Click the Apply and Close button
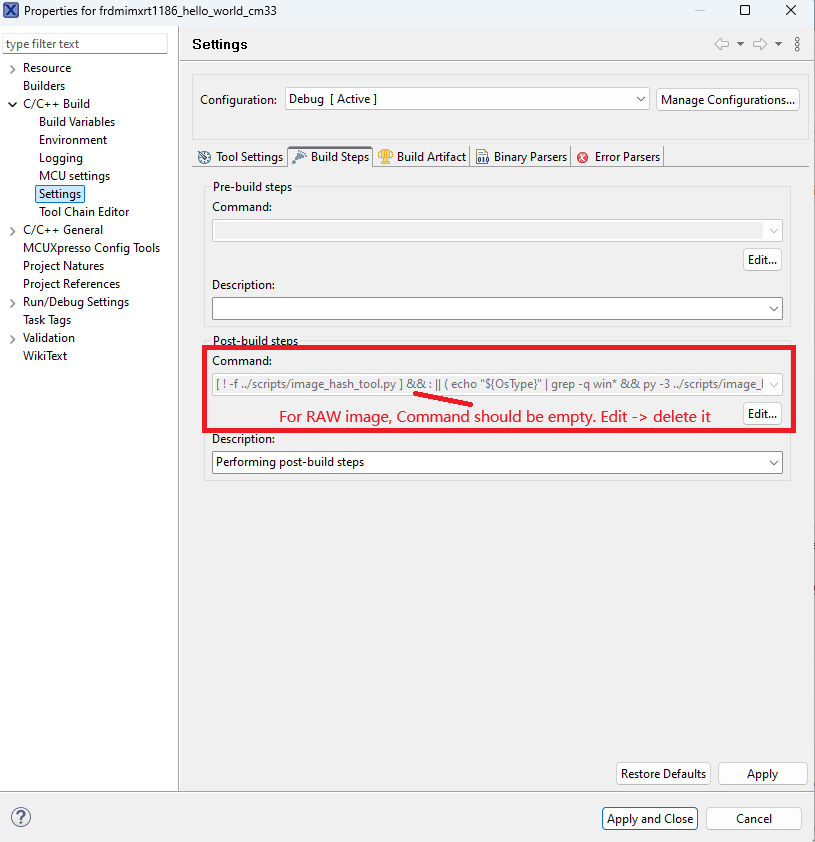Viewport: 815px width, 842px height. coord(650,818)
